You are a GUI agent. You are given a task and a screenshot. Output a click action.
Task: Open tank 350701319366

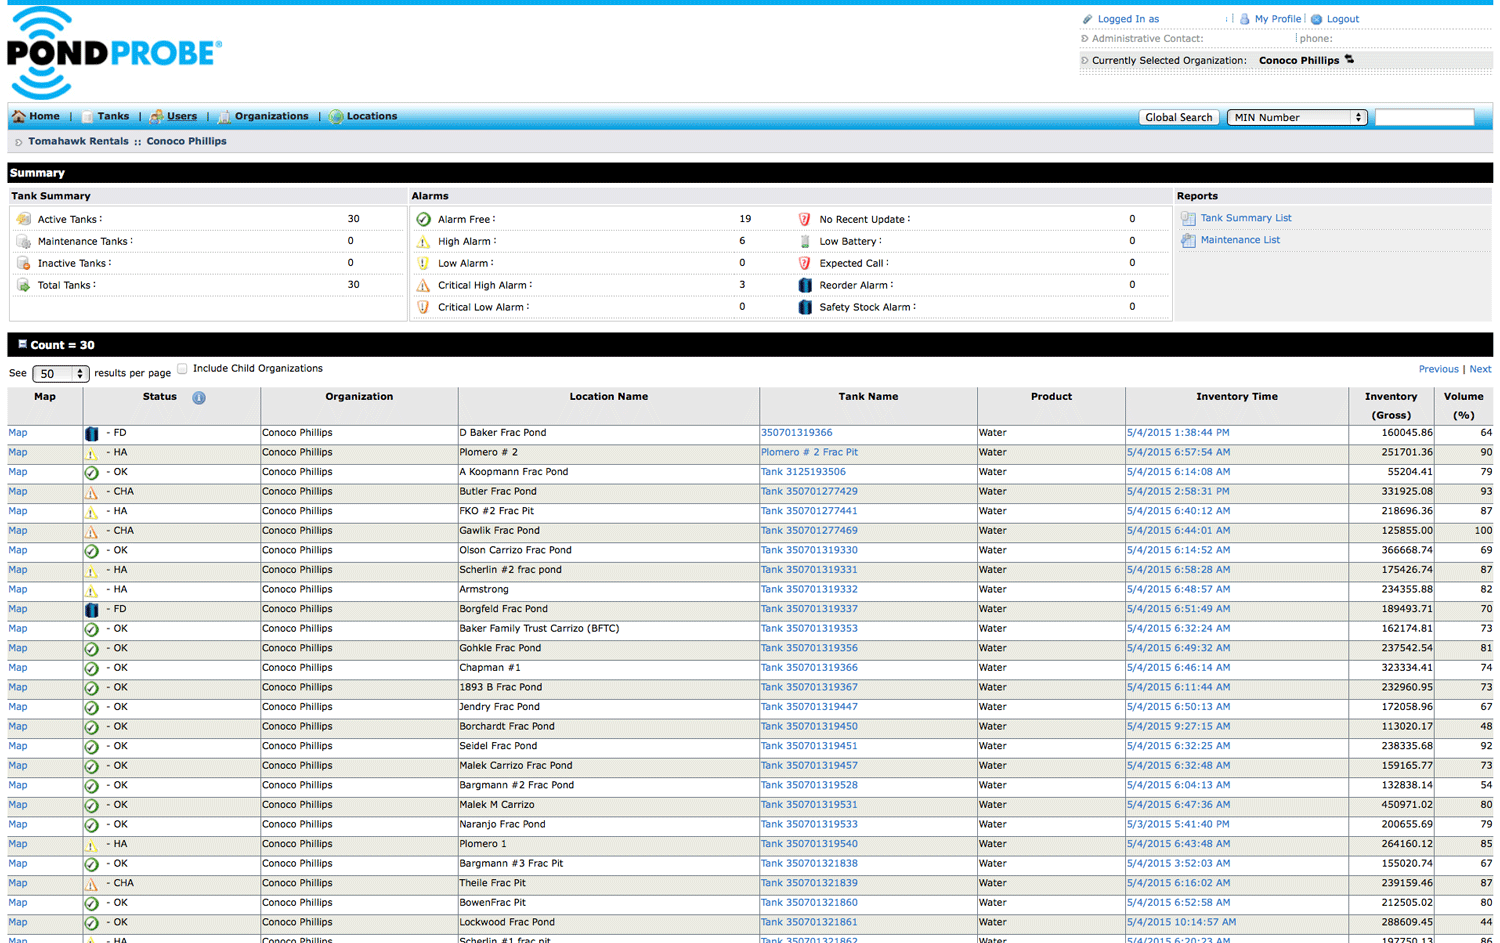(x=796, y=433)
